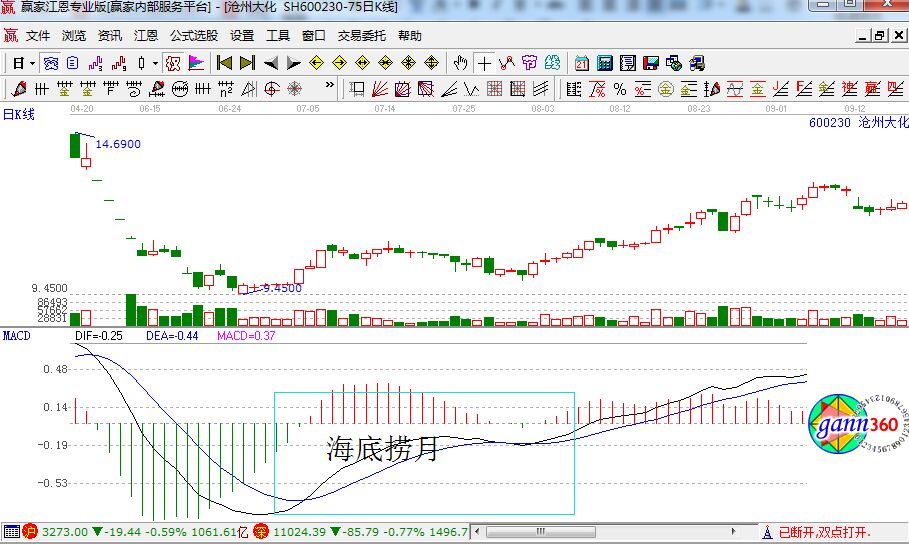Jump to first record with skip-to-start icon
This screenshot has height=544, width=909.
[224, 63]
